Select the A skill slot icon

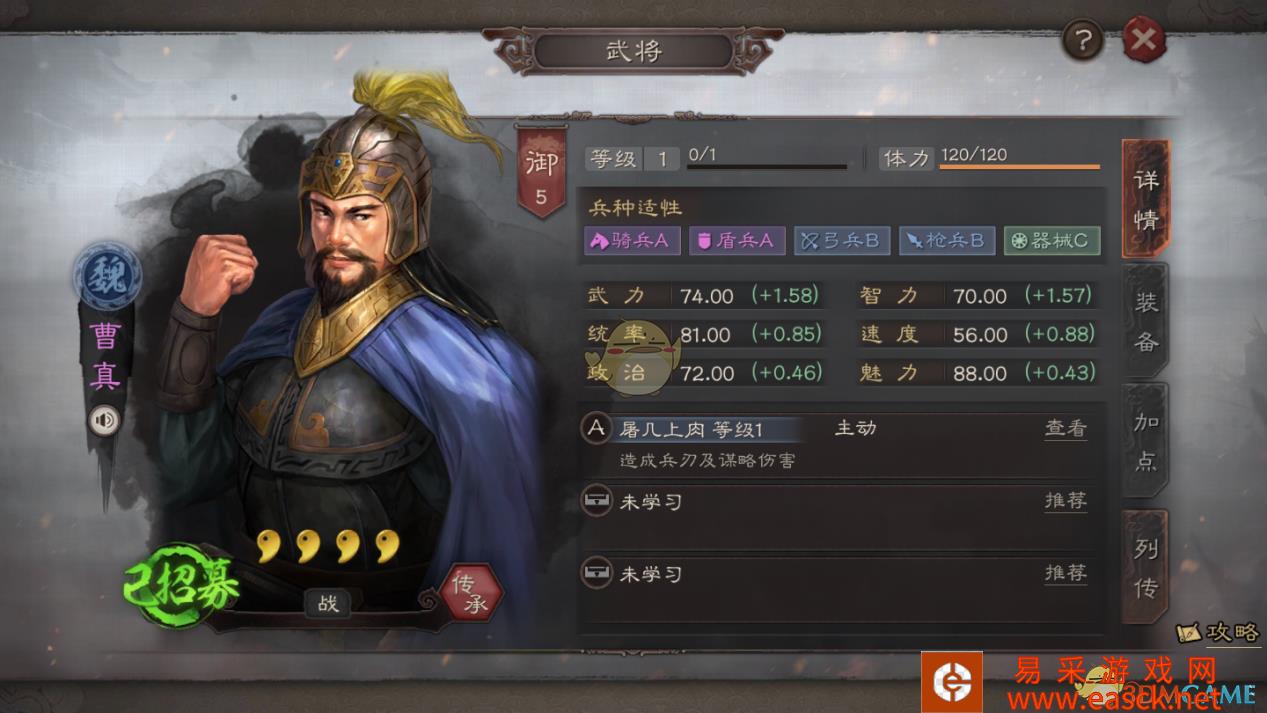pos(597,429)
